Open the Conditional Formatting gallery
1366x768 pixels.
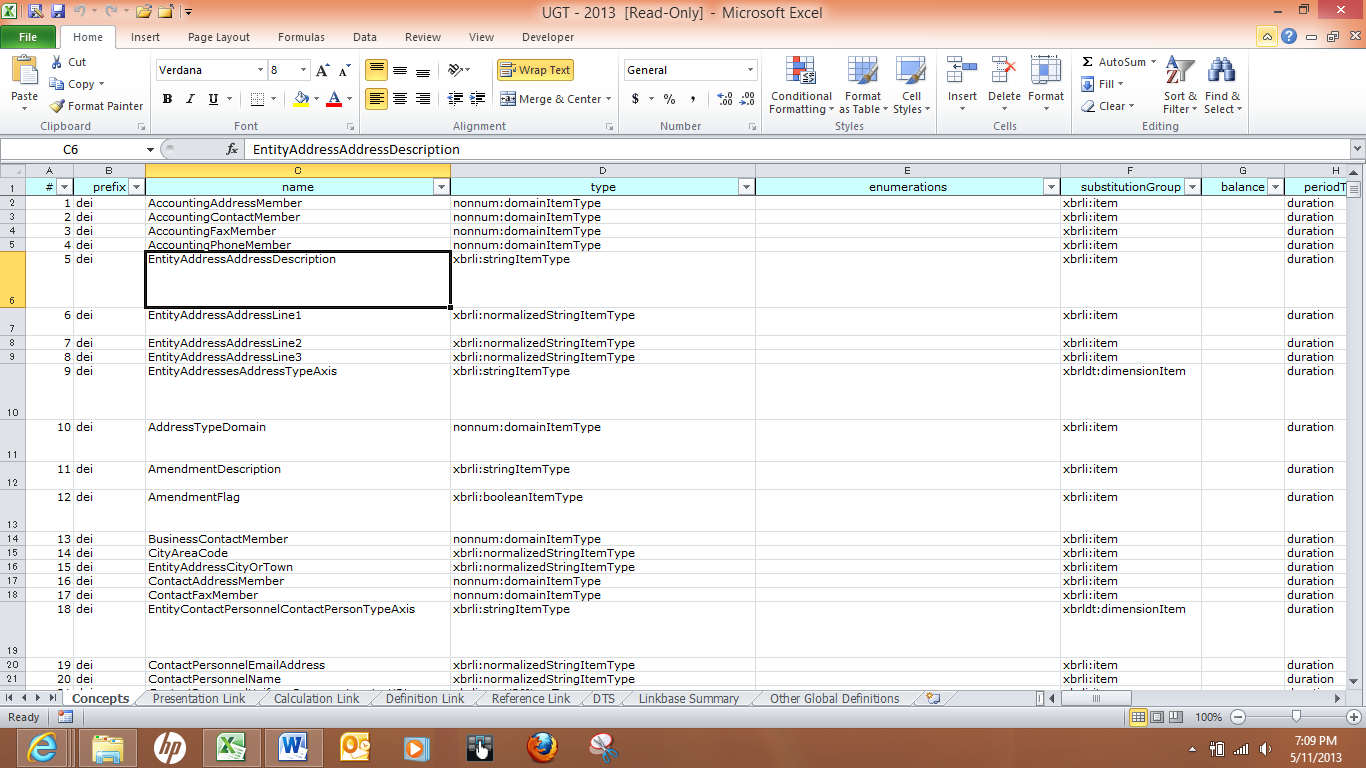tap(800, 86)
